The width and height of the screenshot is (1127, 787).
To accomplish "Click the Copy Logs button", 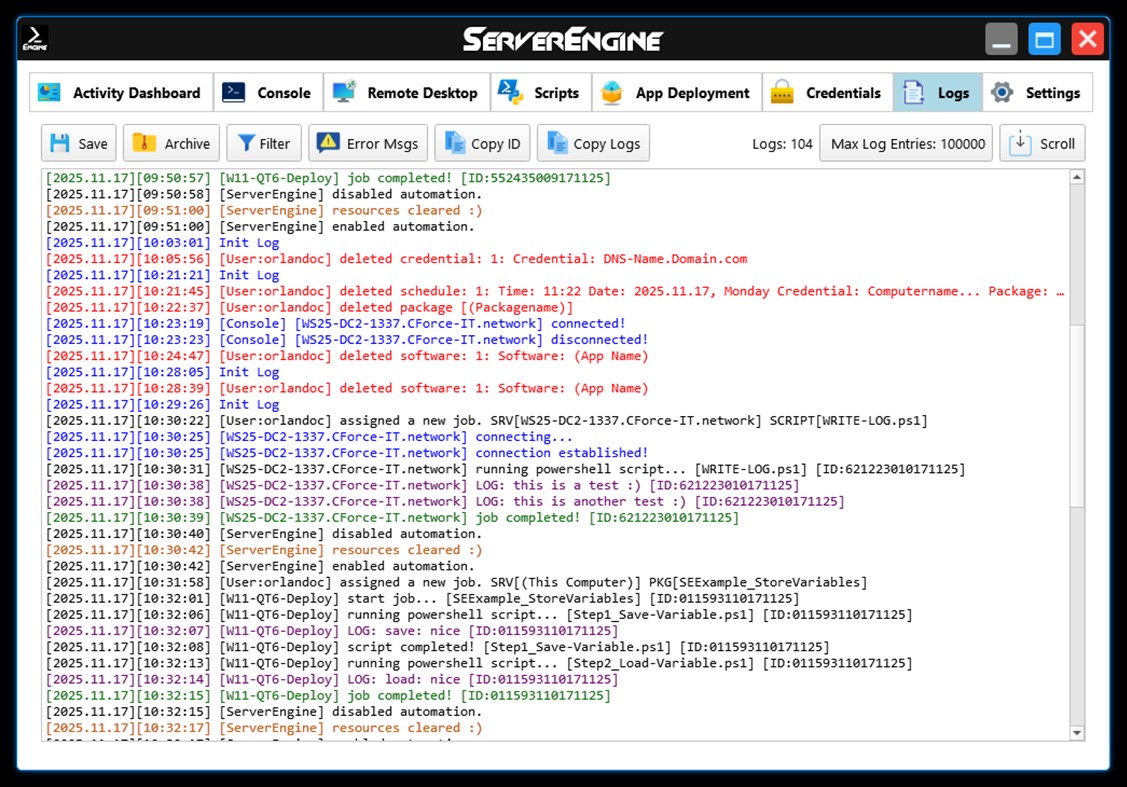I will [x=593, y=142].
